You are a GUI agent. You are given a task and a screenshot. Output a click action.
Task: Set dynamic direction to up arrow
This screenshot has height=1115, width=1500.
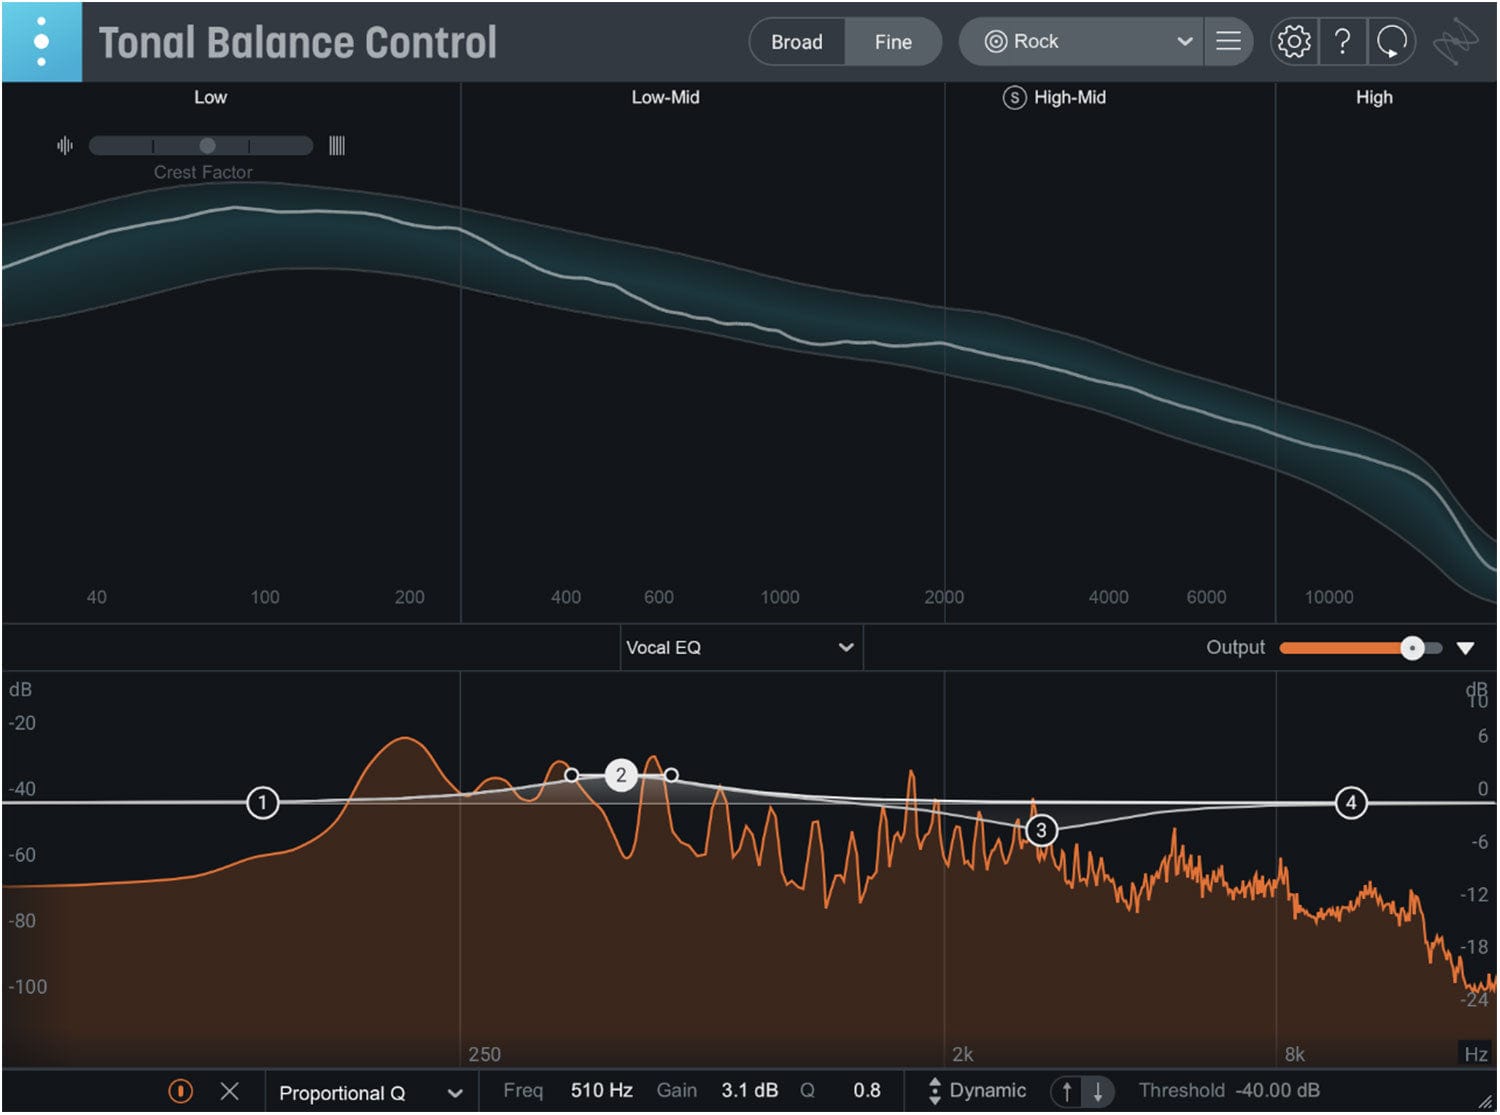click(x=1067, y=1091)
